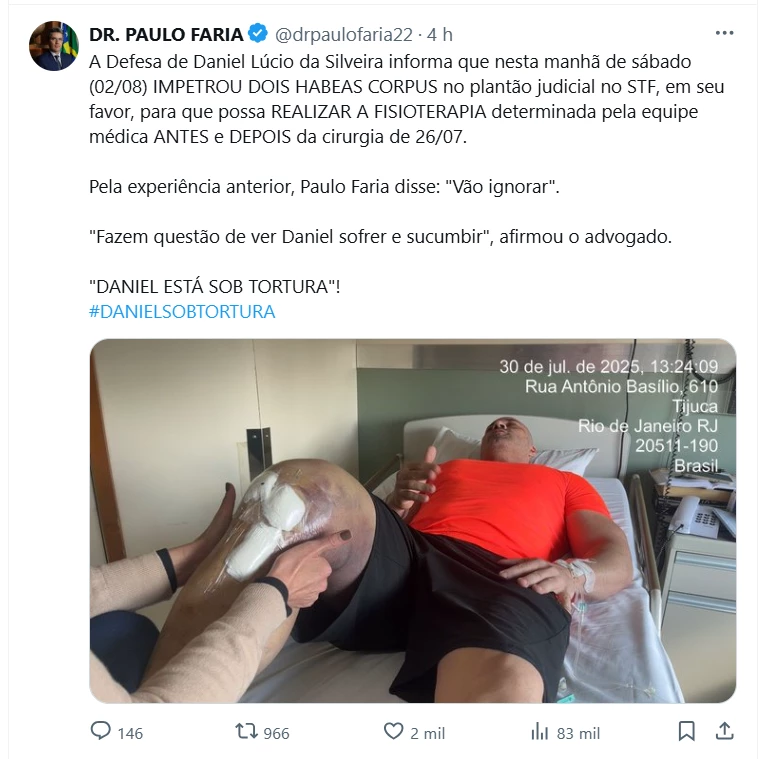Expand the three-dot more options menu
The width and height of the screenshot is (780, 759).
724,33
